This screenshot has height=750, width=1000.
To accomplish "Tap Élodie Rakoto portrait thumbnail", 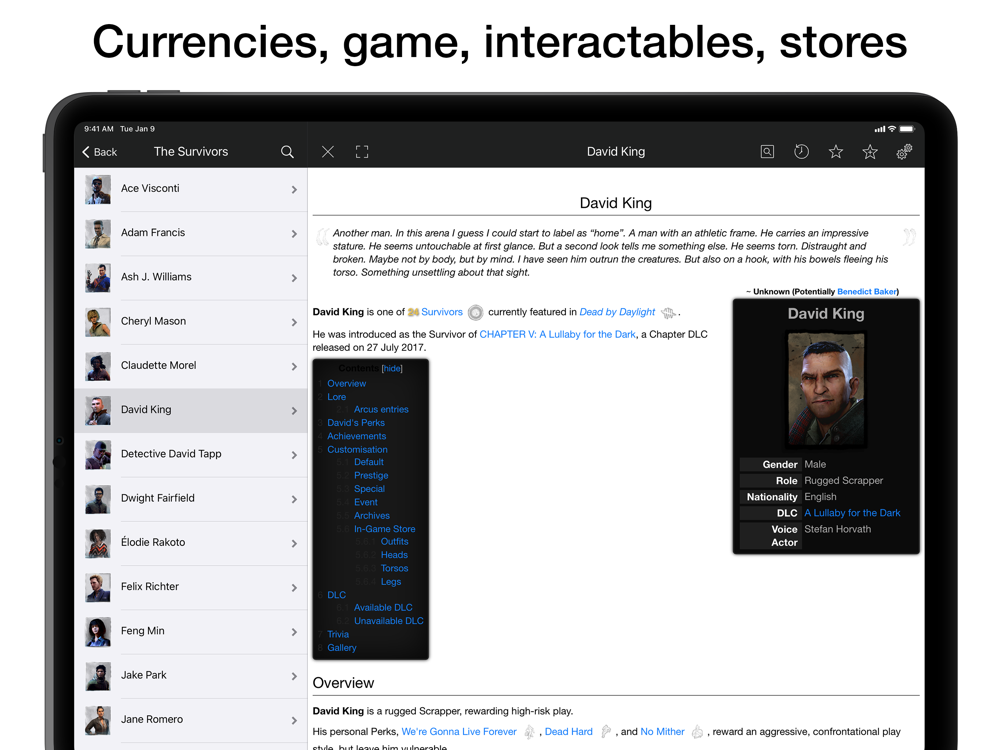I will [98, 543].
